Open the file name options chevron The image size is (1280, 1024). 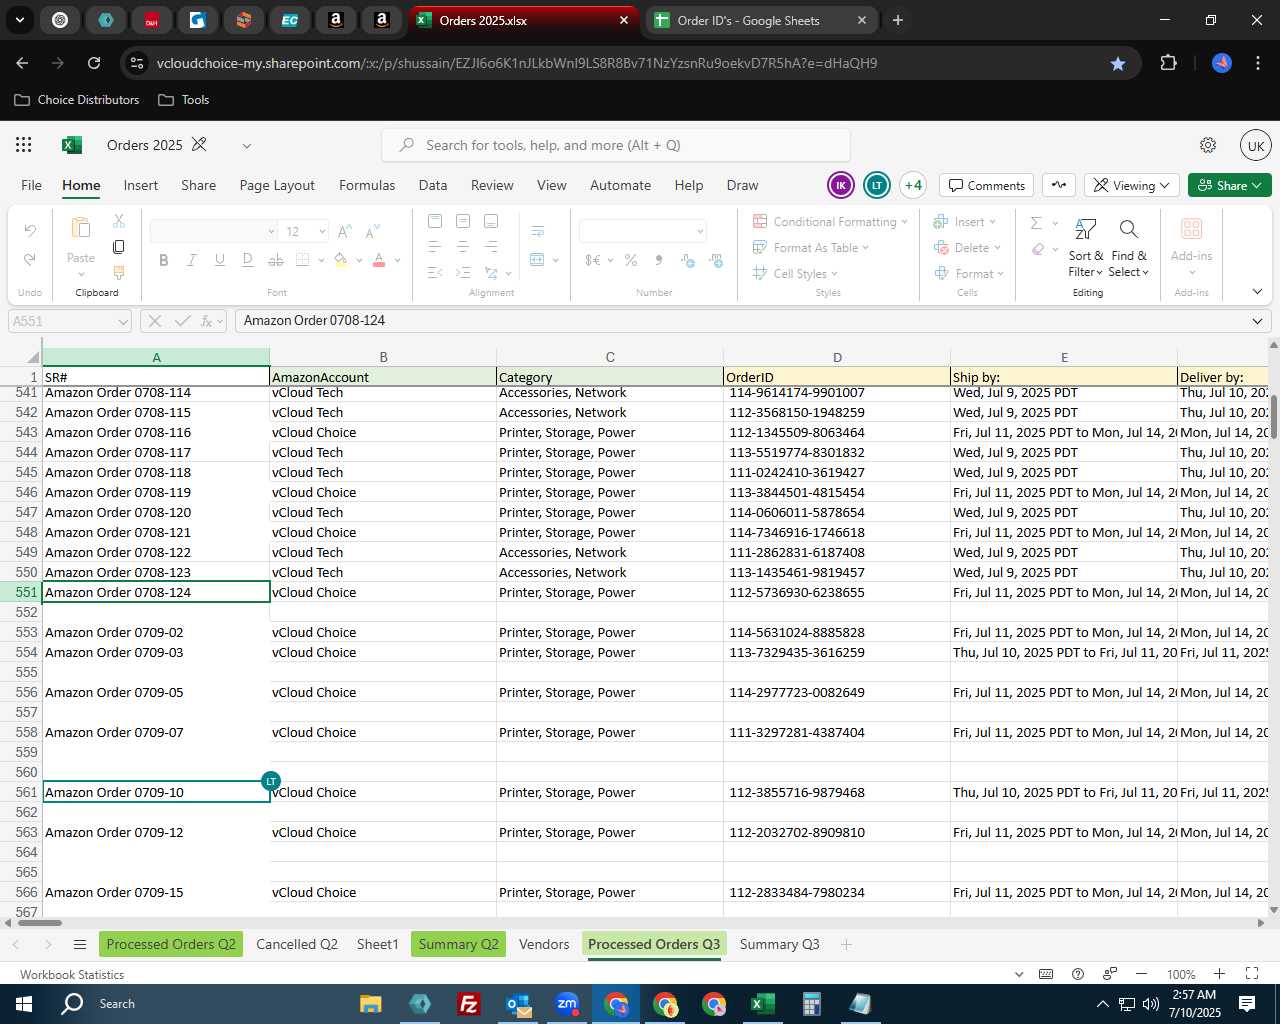(x=246, y=146)
